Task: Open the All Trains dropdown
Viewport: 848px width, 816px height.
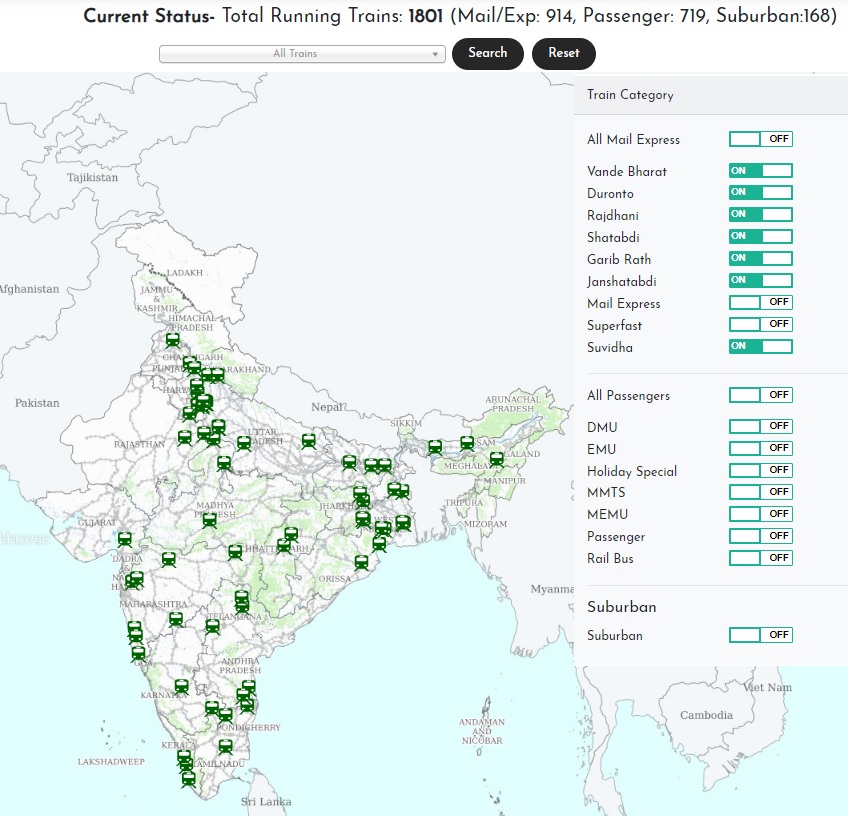Action: (x=302, y=54)
